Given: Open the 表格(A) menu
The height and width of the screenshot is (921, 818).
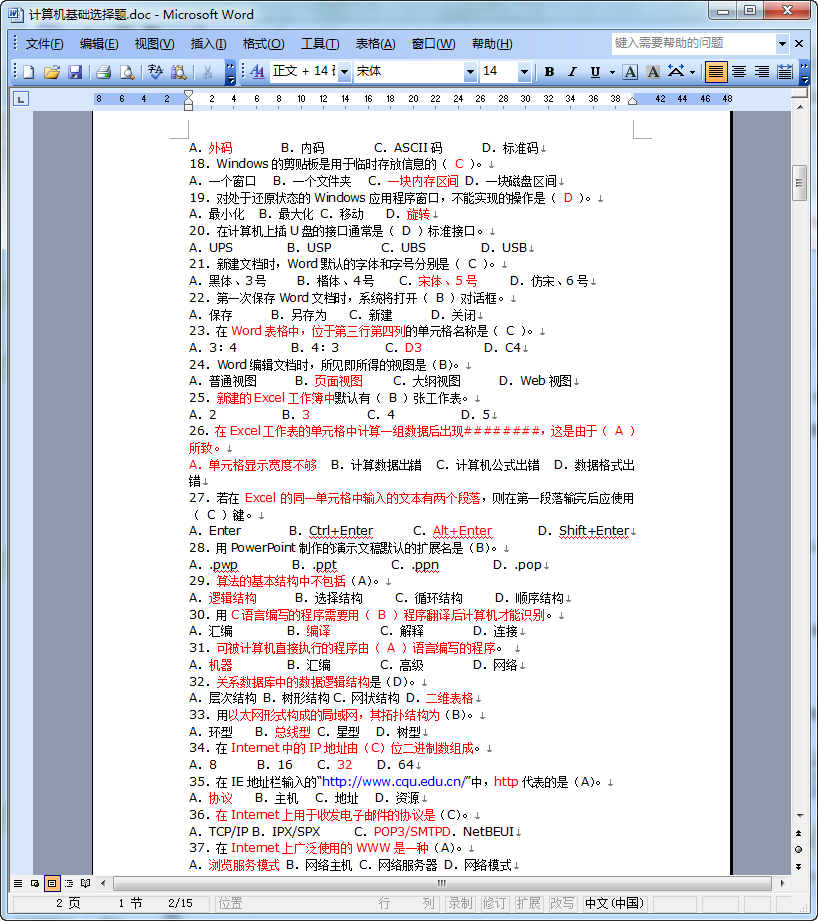Looking at the screenshot, I should (375, 44).
